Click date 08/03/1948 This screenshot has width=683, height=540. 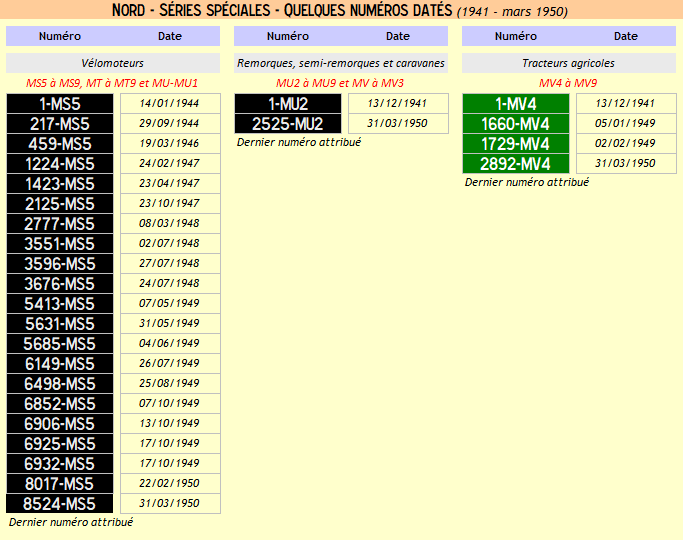(170, 224)
